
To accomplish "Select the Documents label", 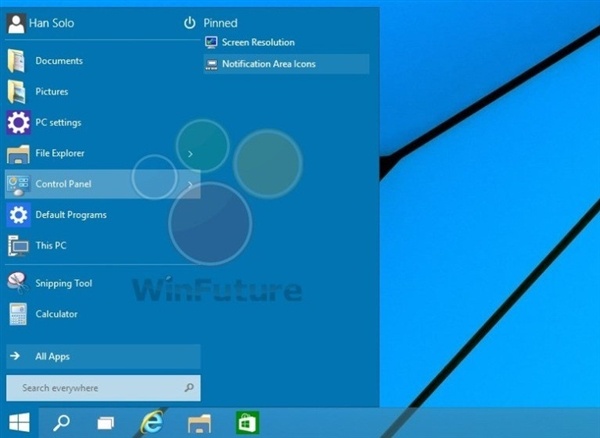I will [x=59, y=61].
